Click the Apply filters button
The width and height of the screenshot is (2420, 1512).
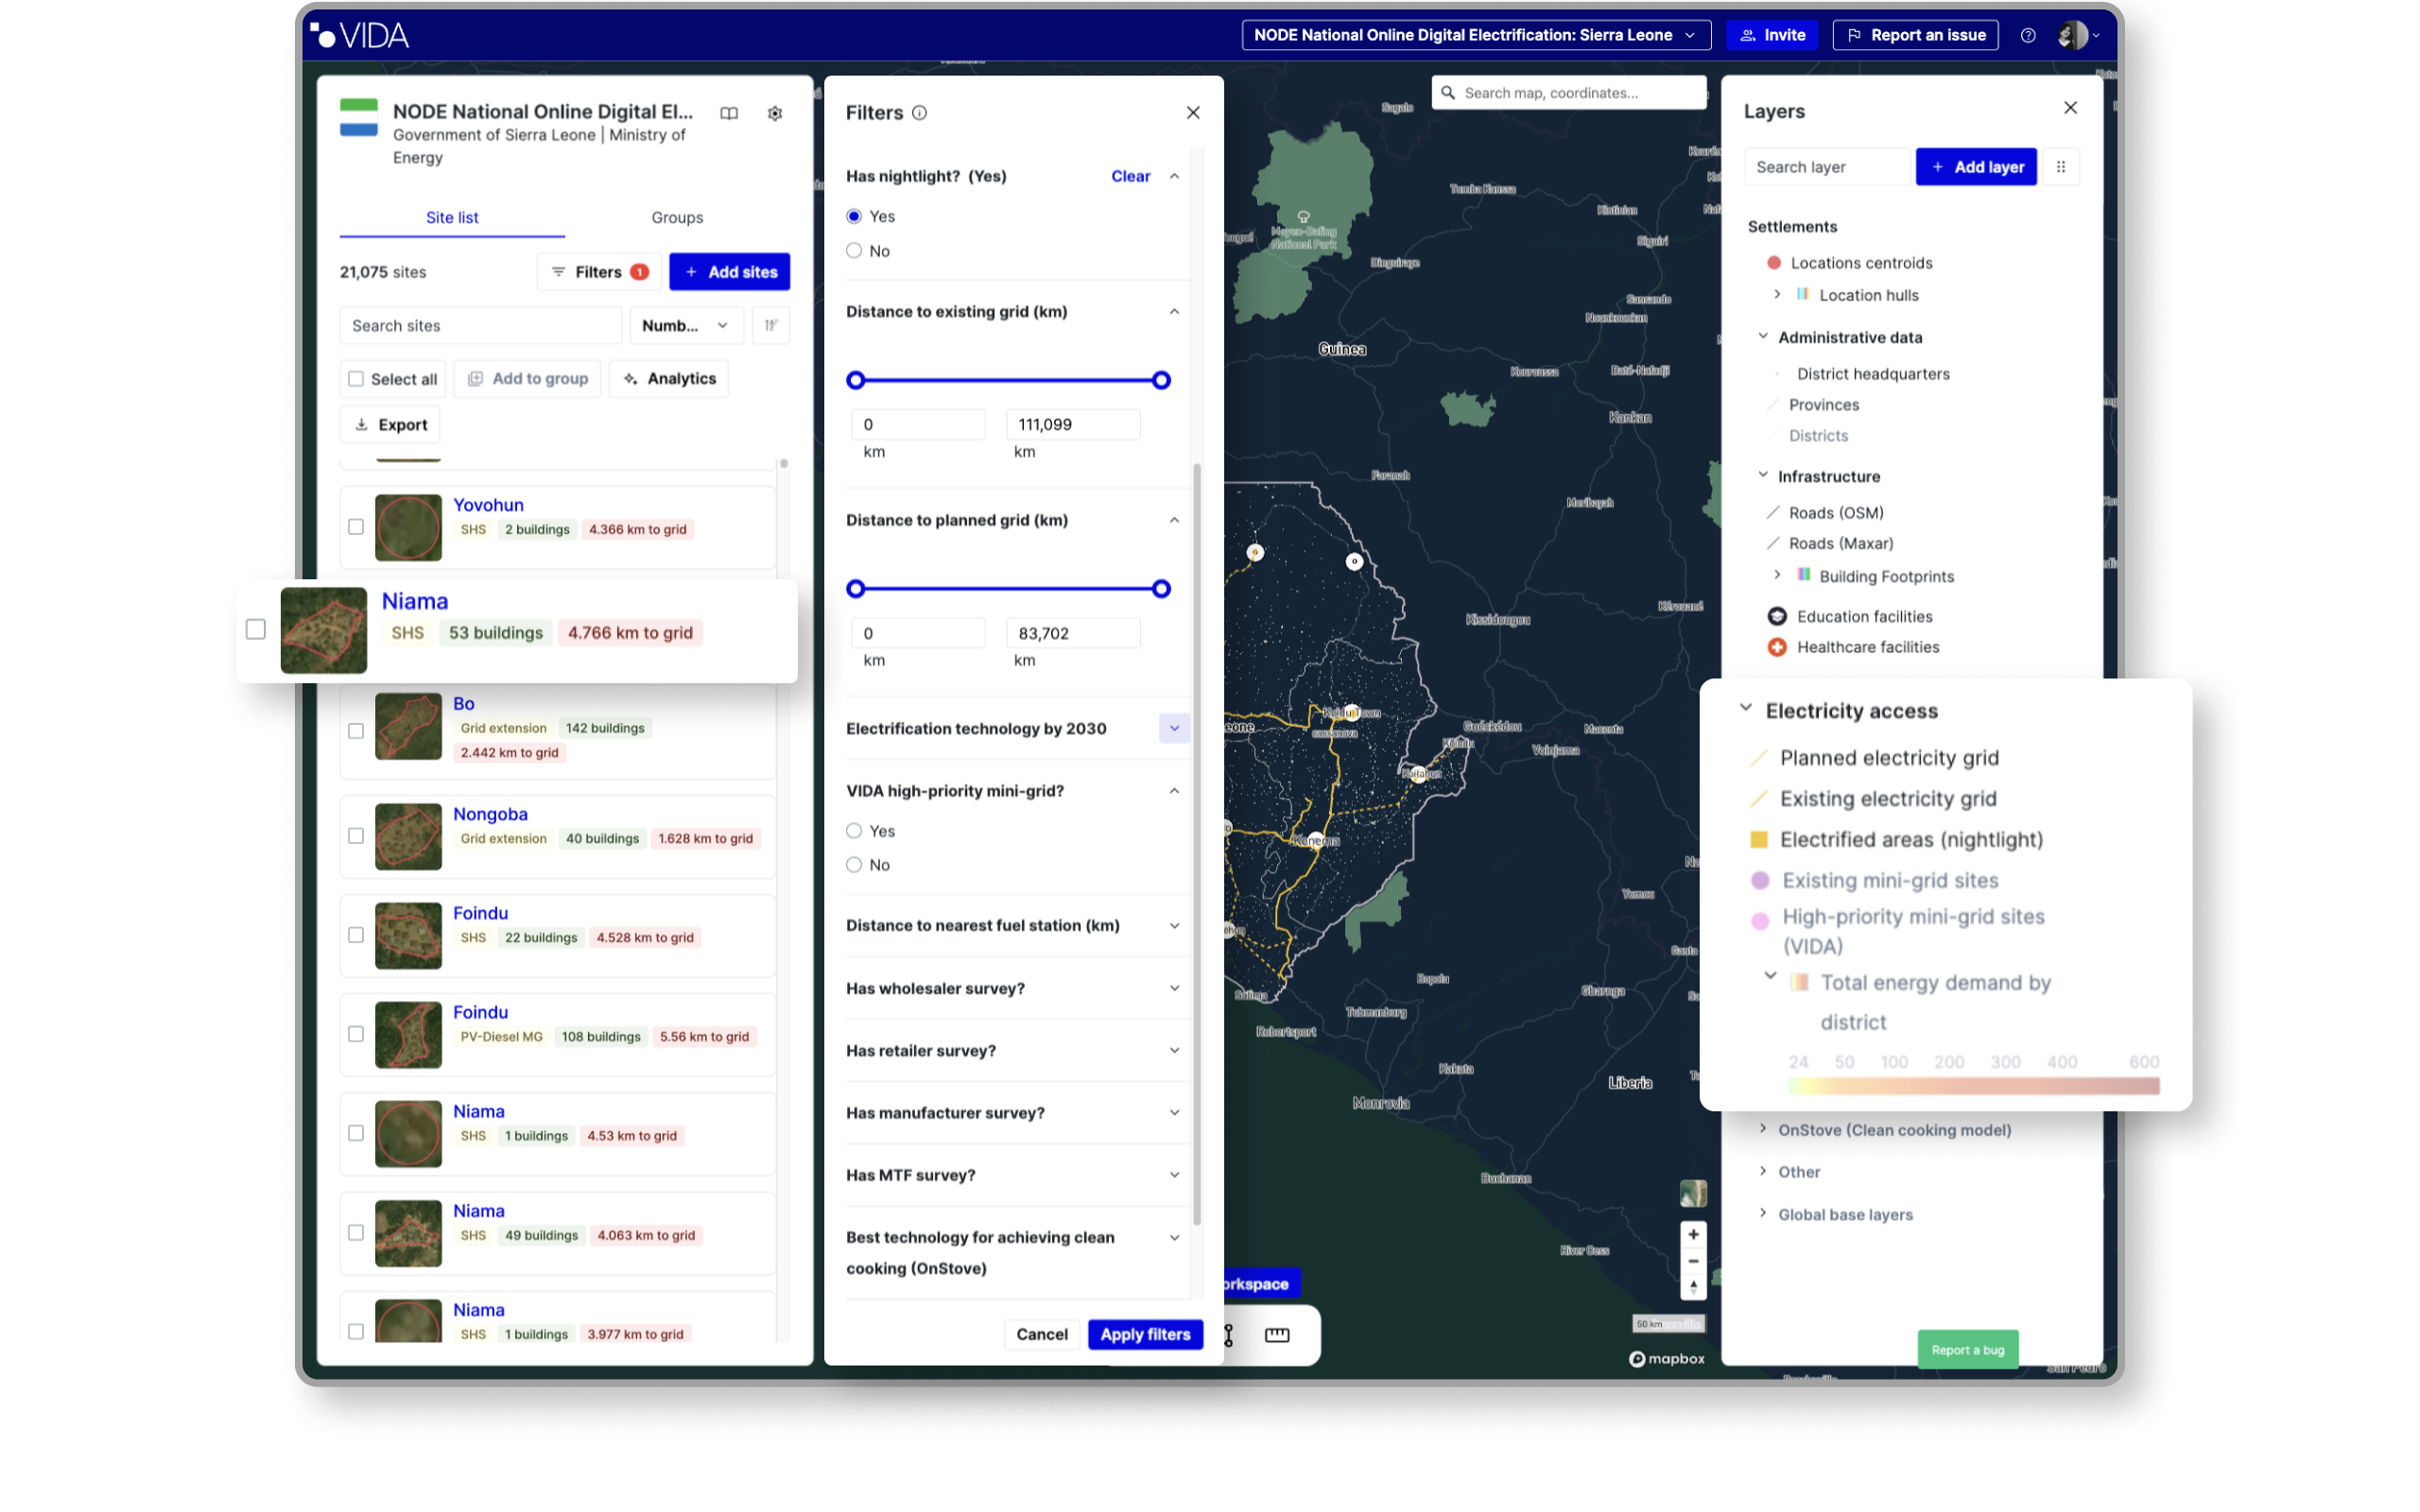pos(1145,1334)
